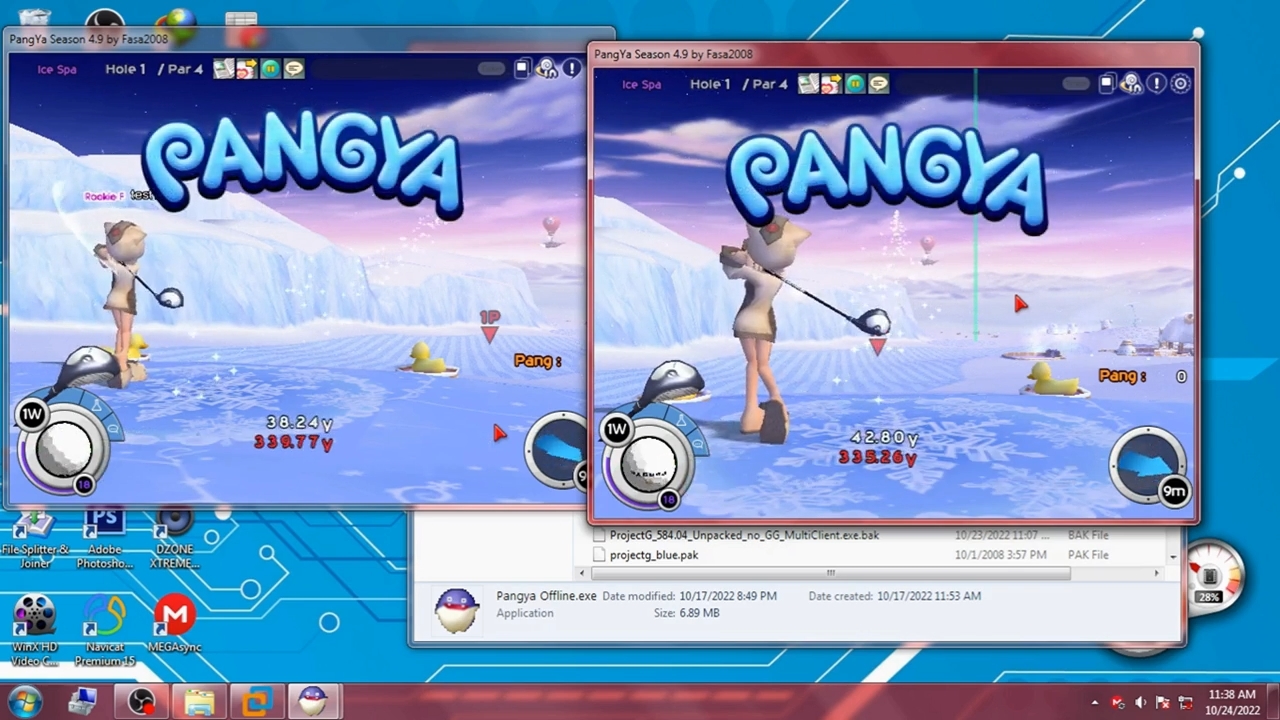Click the scroll-right arrow in the Explorer file list
Viewport: 1280px width, 720px height.
[x=1157, y=573]
